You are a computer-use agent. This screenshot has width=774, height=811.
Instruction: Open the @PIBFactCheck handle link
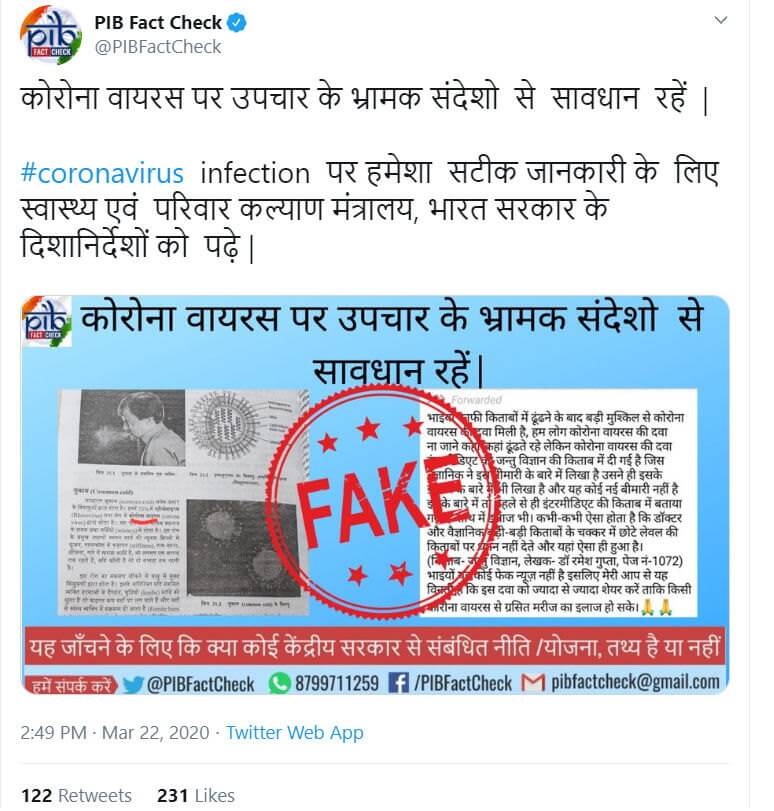tap(158, 47)
